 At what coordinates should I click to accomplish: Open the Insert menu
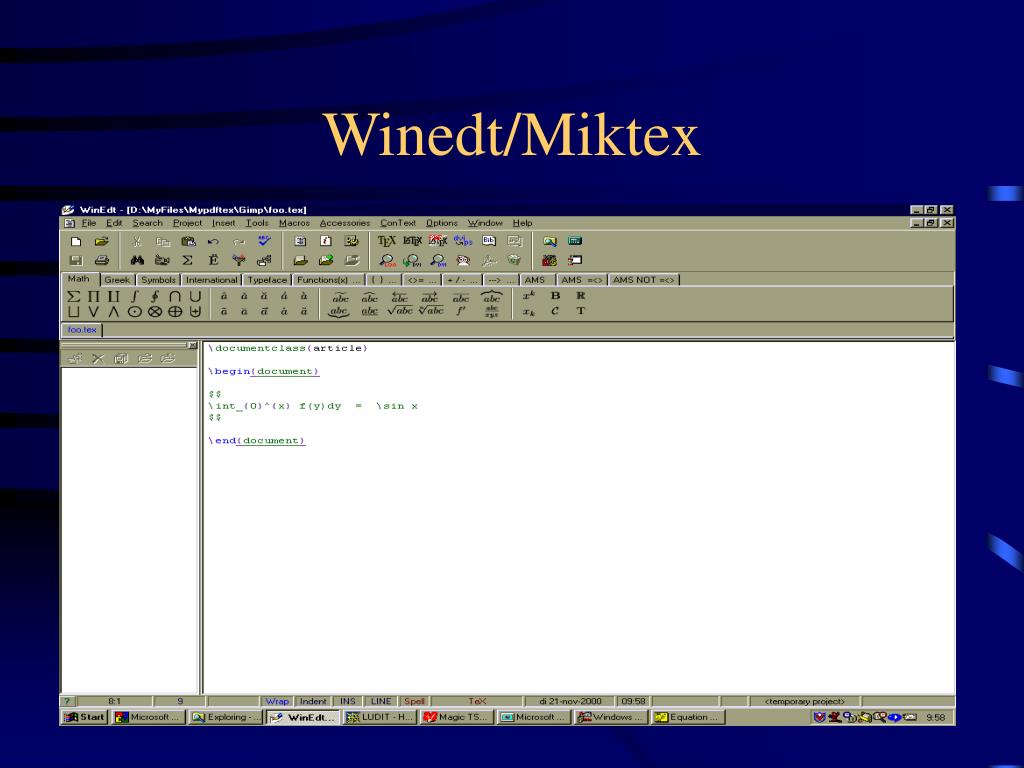pyautogui.click(x=223, y=223)
